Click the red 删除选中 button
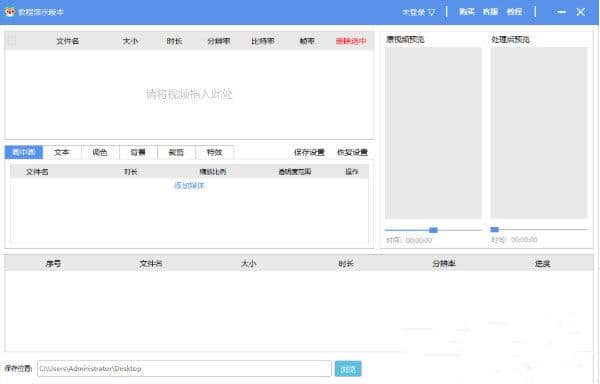This screenshot has width=600, height=384. coord(351,41)
